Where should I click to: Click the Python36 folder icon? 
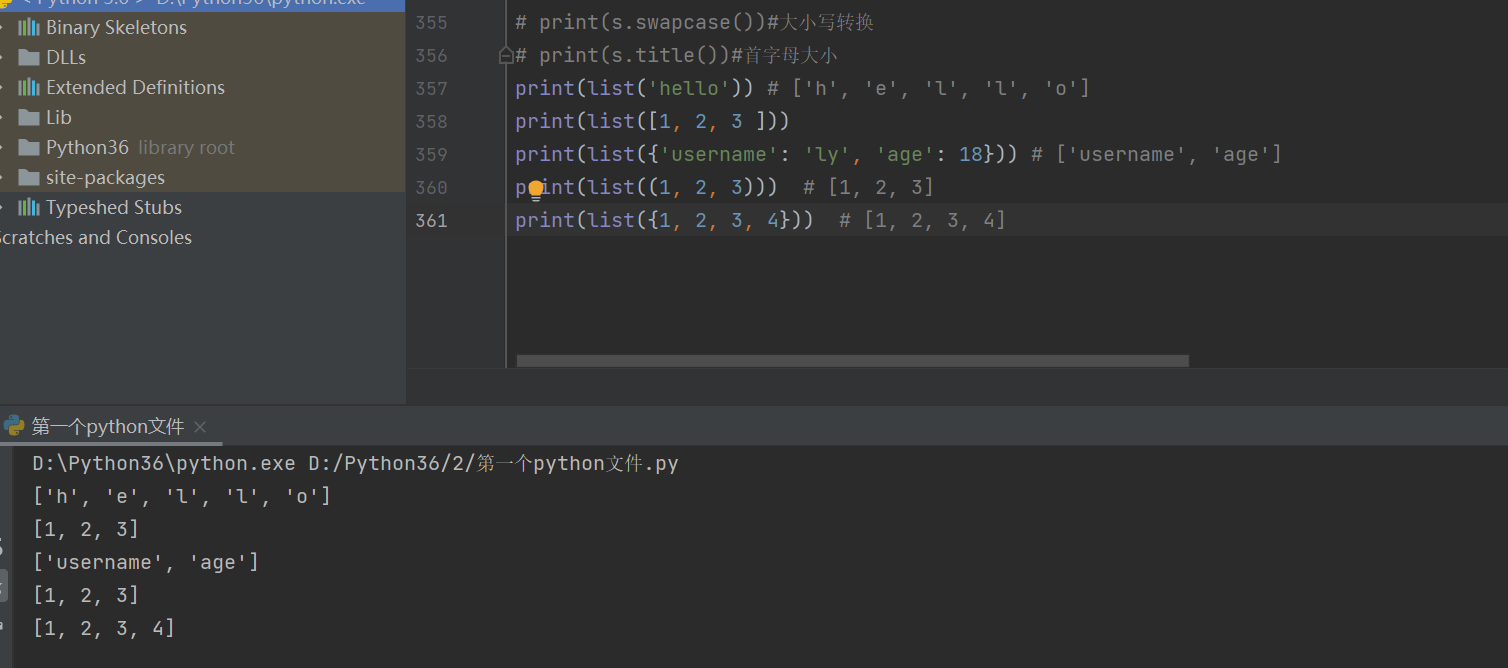coord(29,147)
